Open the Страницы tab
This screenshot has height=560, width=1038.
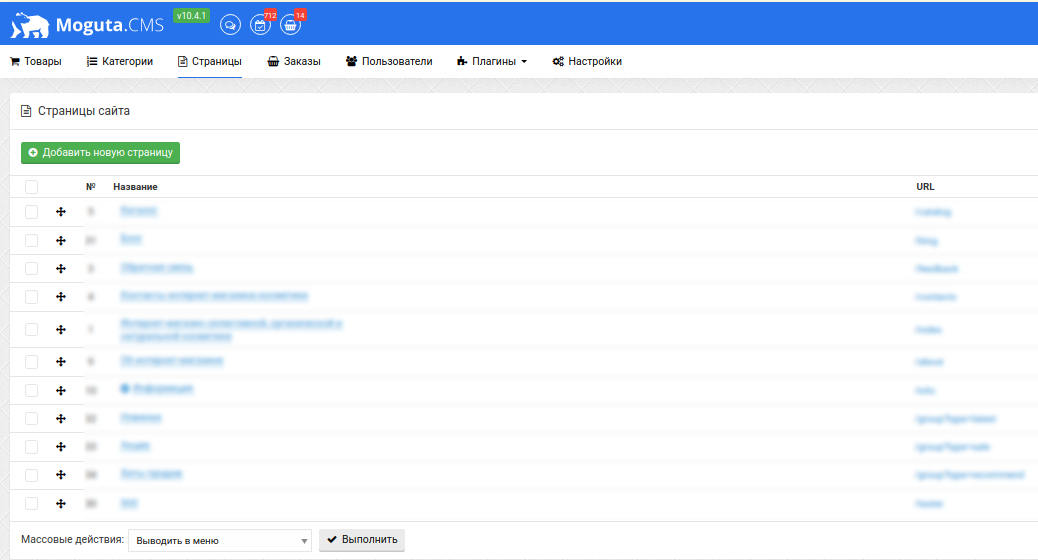point(210,62)
